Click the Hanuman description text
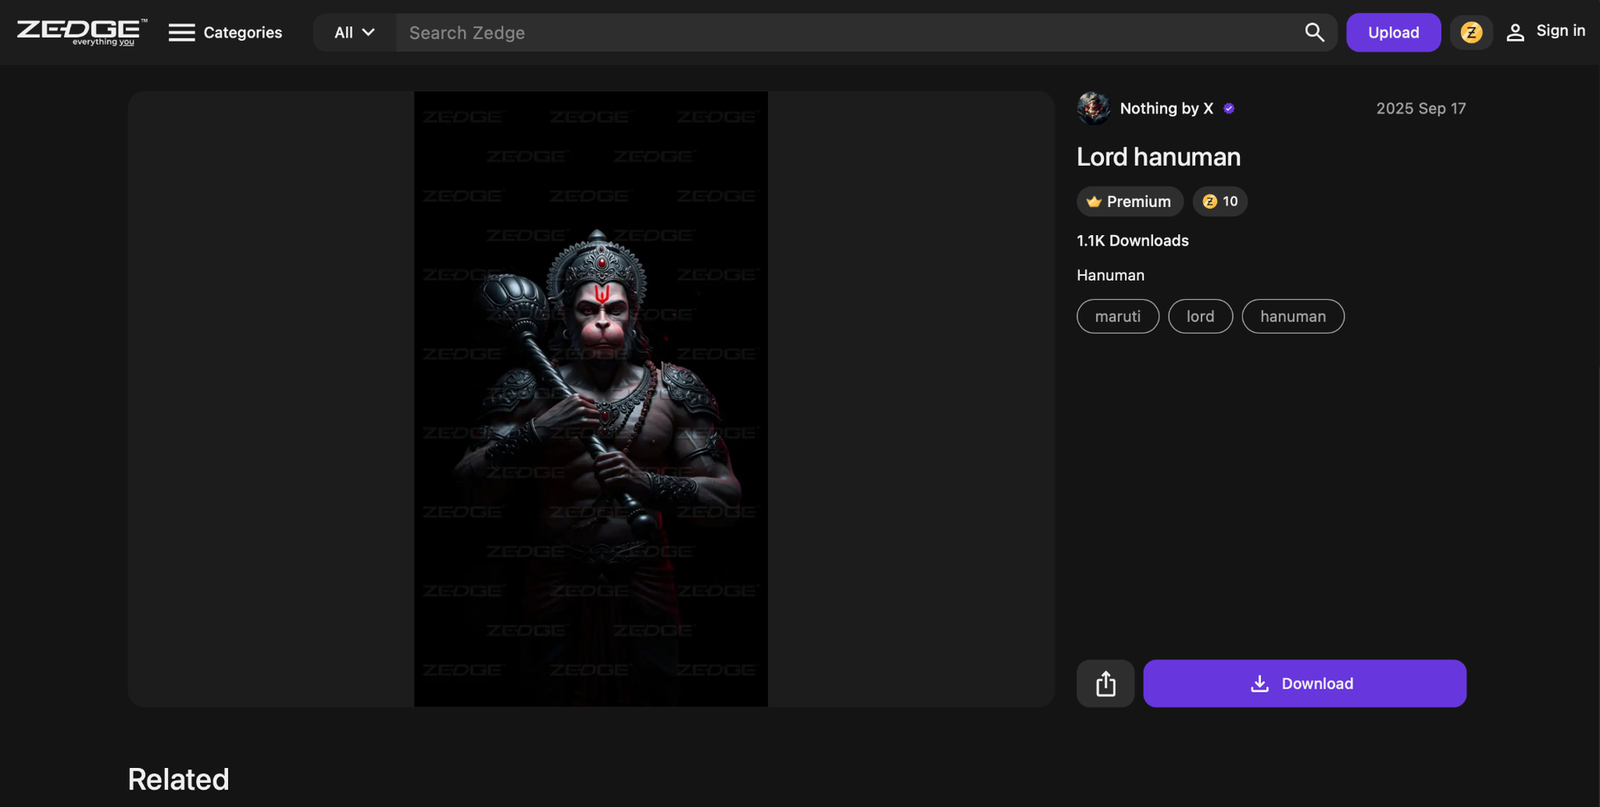The width and height of the screenshot is (1600, 807). [x=1111, y=275]
